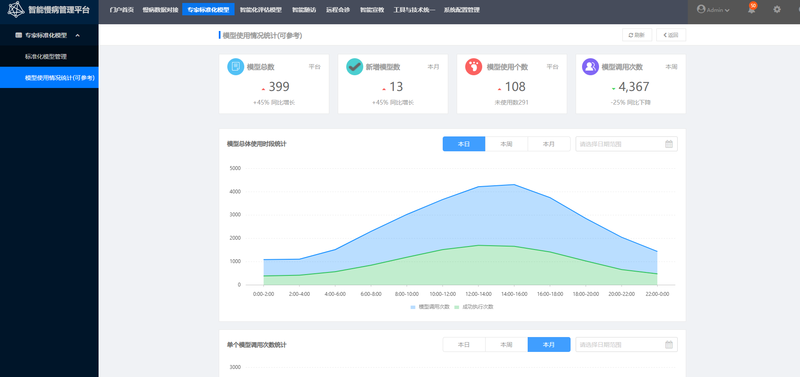This screenshot has height=377, width=800.
Task: Click the 返回 back button
Action: pos(671,35)
